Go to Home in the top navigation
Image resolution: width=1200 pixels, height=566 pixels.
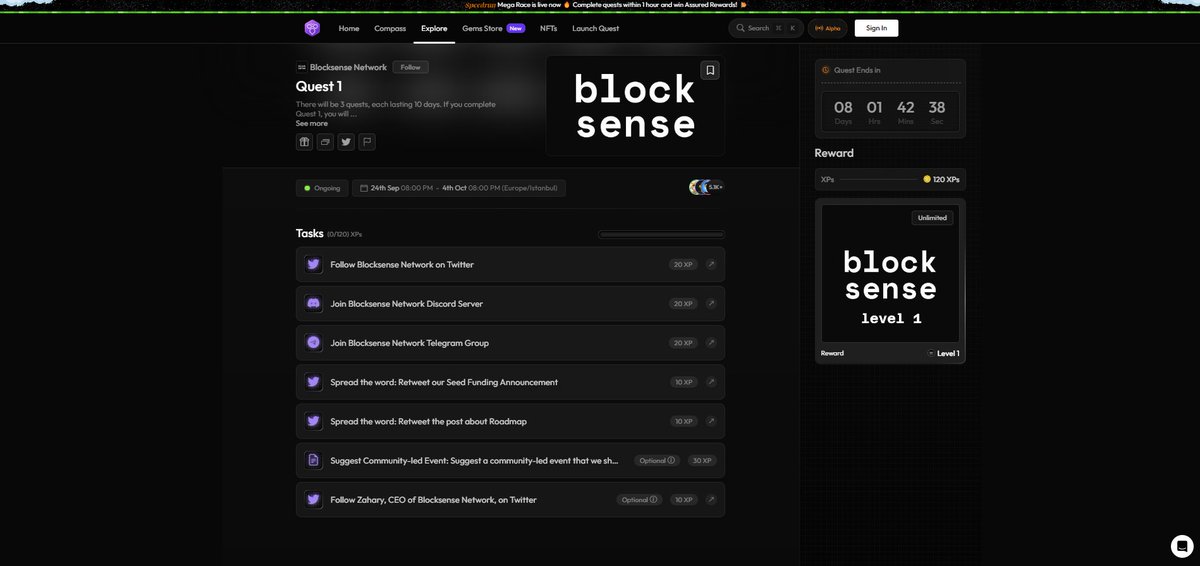[x=349, y=28]
